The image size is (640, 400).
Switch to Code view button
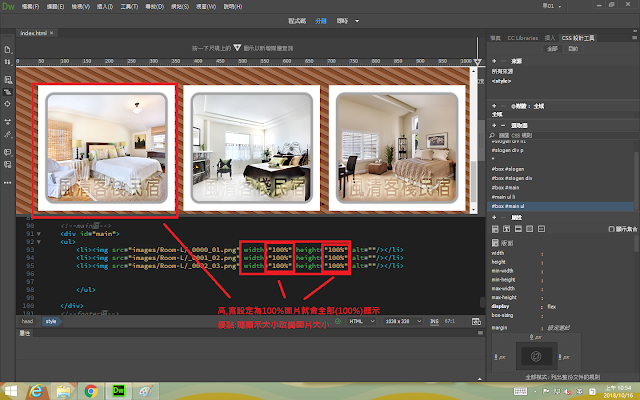297,21
